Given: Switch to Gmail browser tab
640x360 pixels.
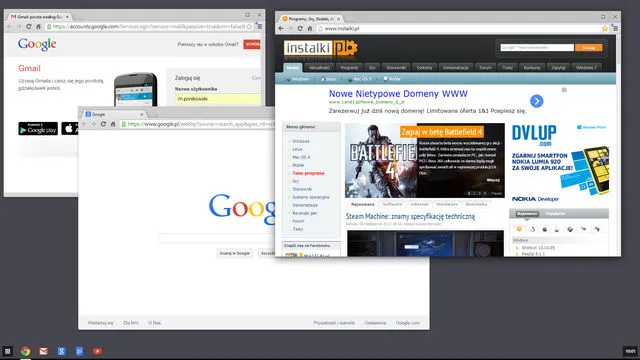Looking at the screenshot, I should pos(40,17).
